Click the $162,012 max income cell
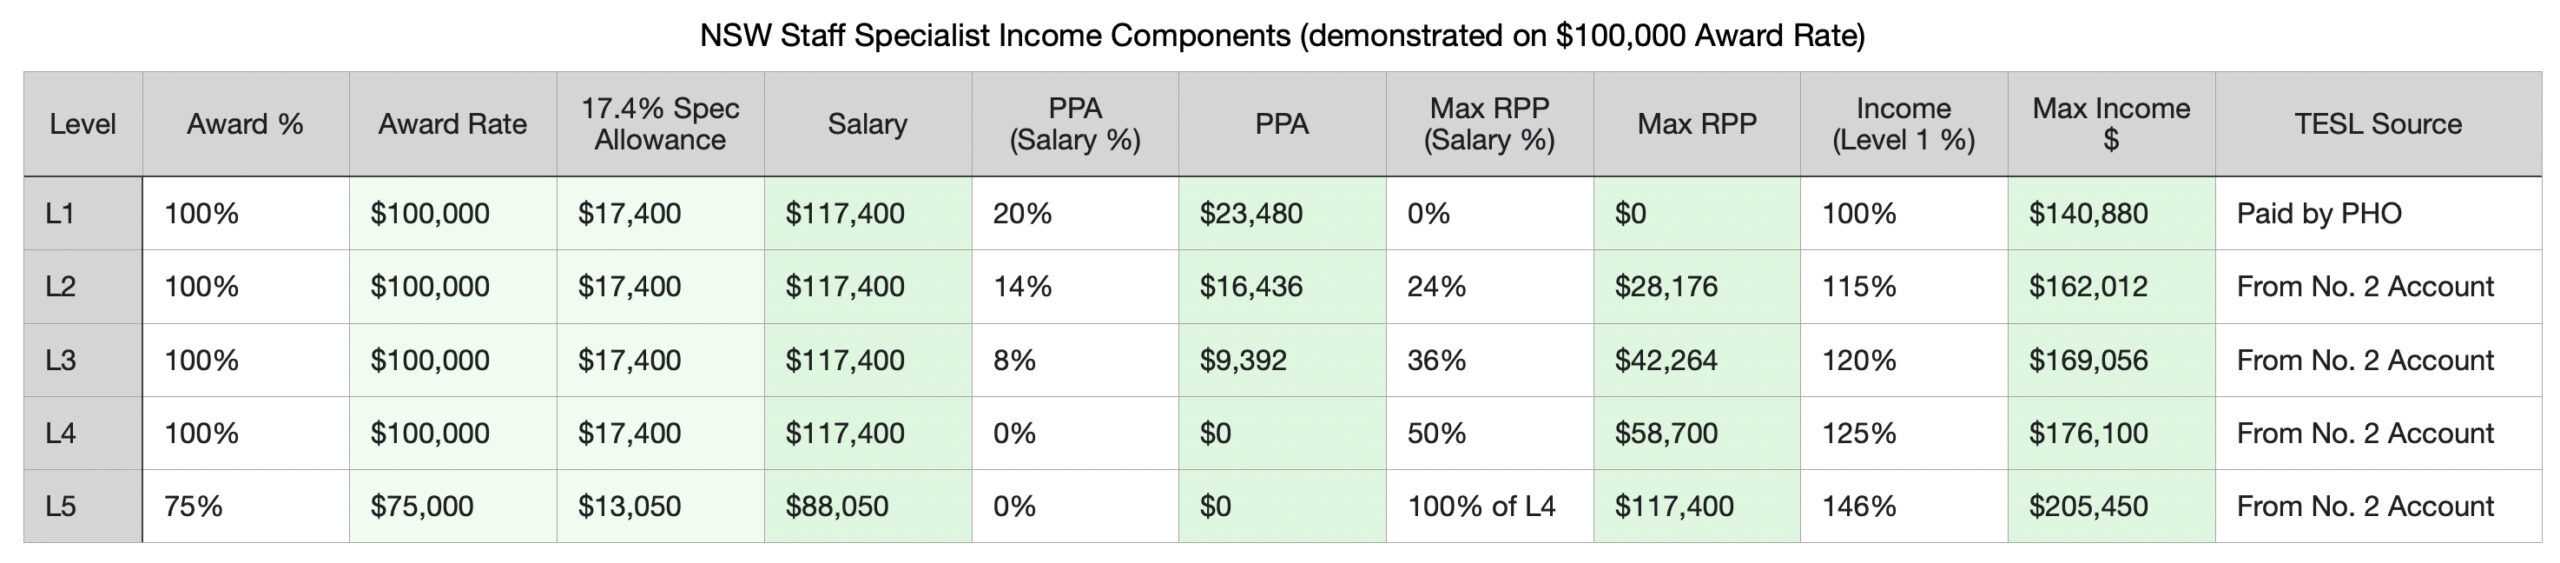The height and width of the screenshot is (563, 2560). pos(2088,287)
